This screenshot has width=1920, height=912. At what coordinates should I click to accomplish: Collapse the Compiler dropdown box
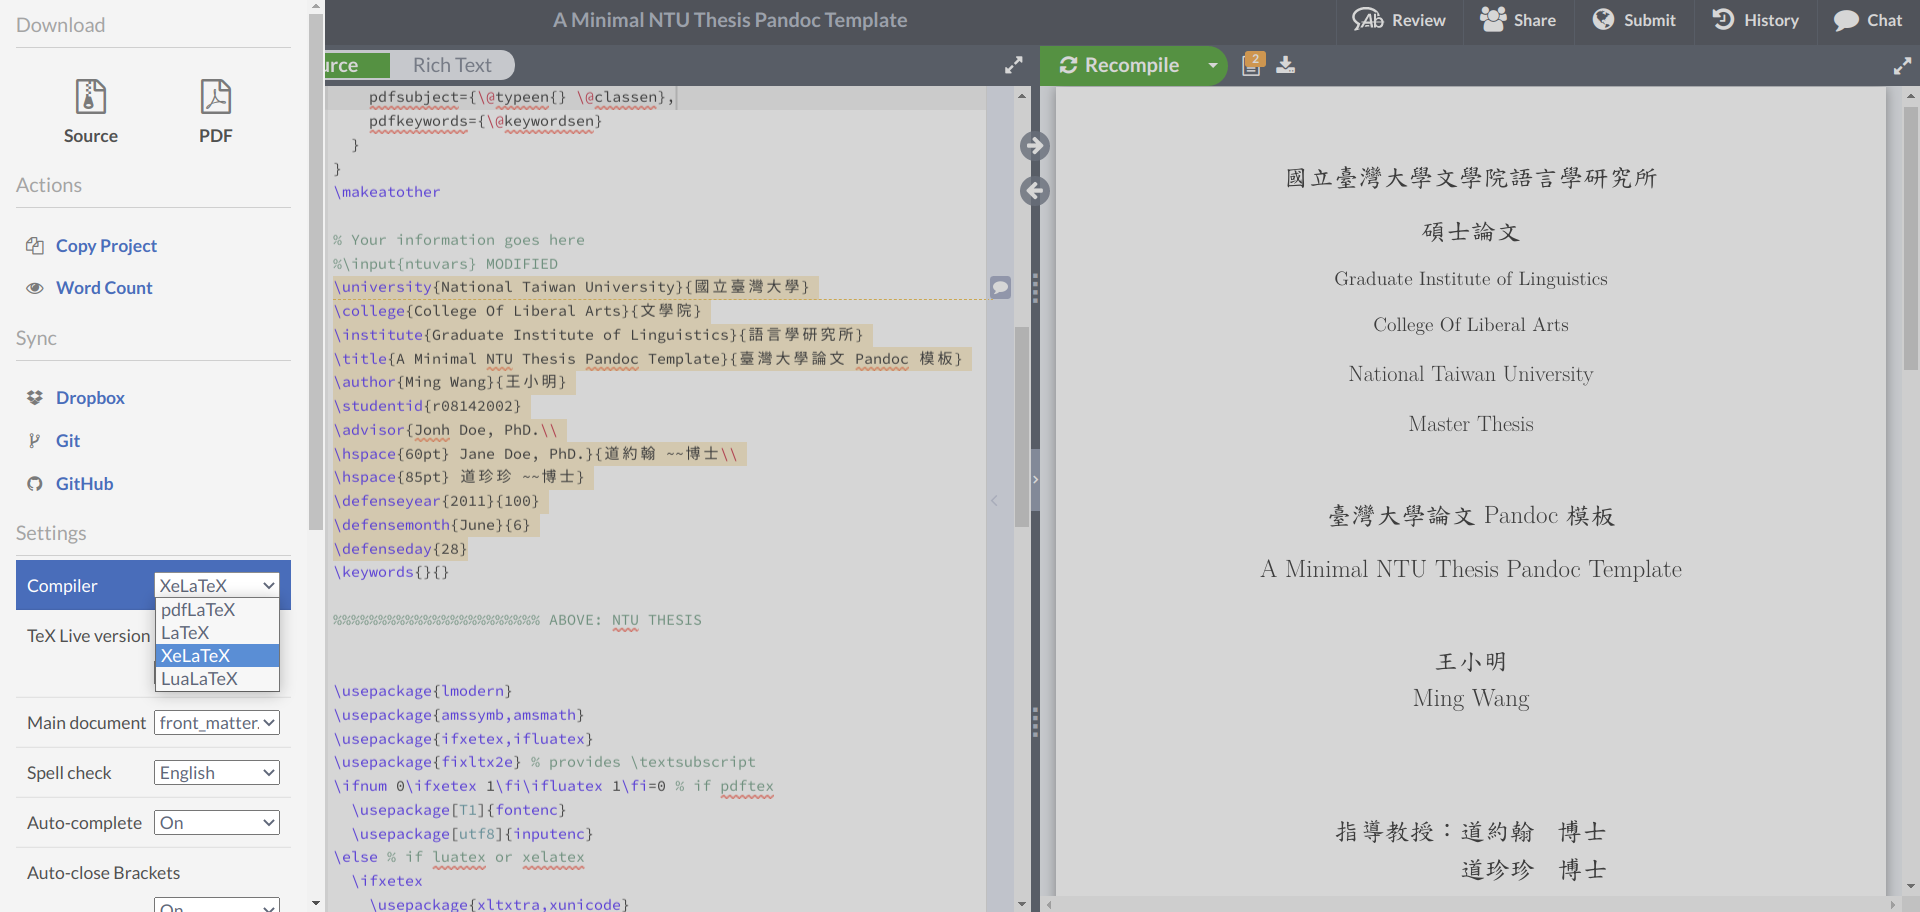click(217, 585)
